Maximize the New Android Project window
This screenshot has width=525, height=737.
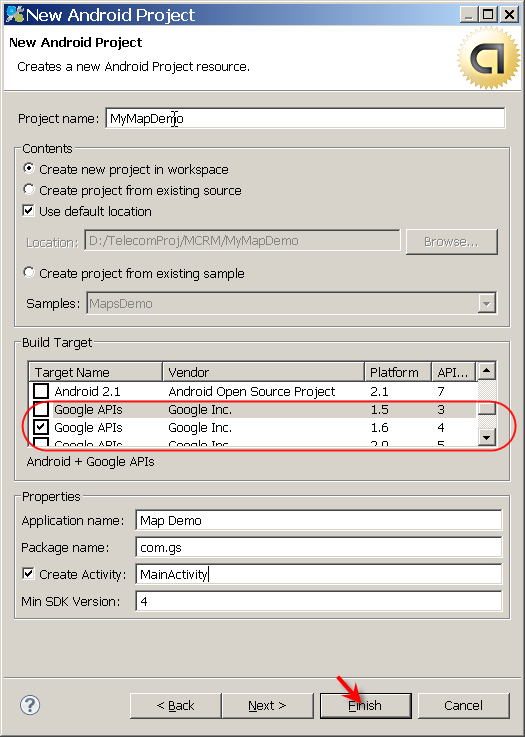pyautogui.click(x=488, y=15)
